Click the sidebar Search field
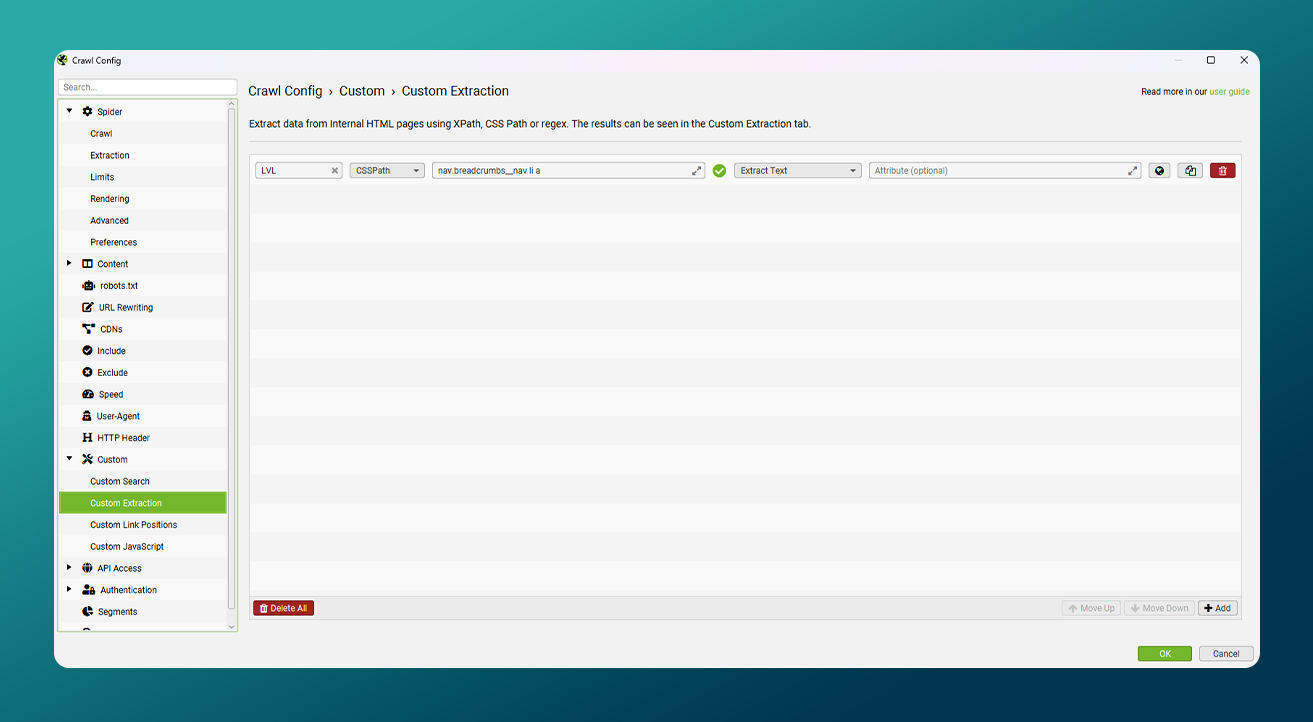The image size is (1313, 722). 147,87
